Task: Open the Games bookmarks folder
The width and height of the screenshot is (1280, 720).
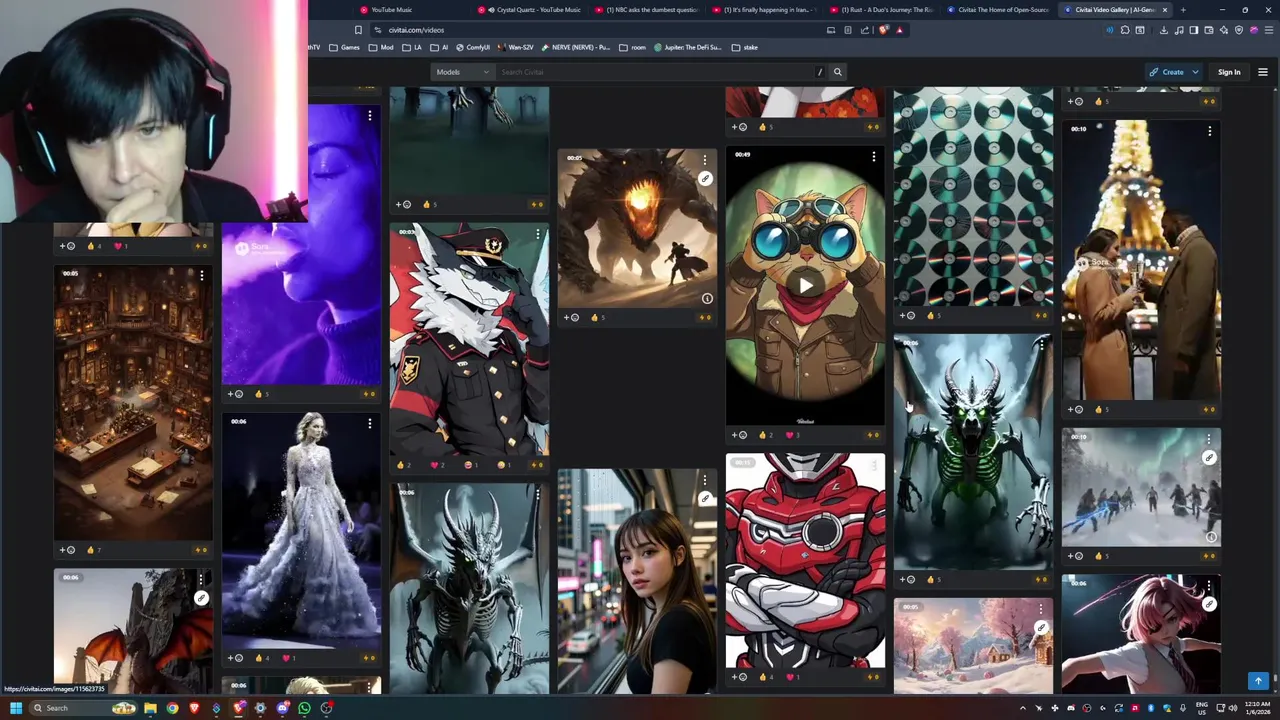Action: pos(344,47)
